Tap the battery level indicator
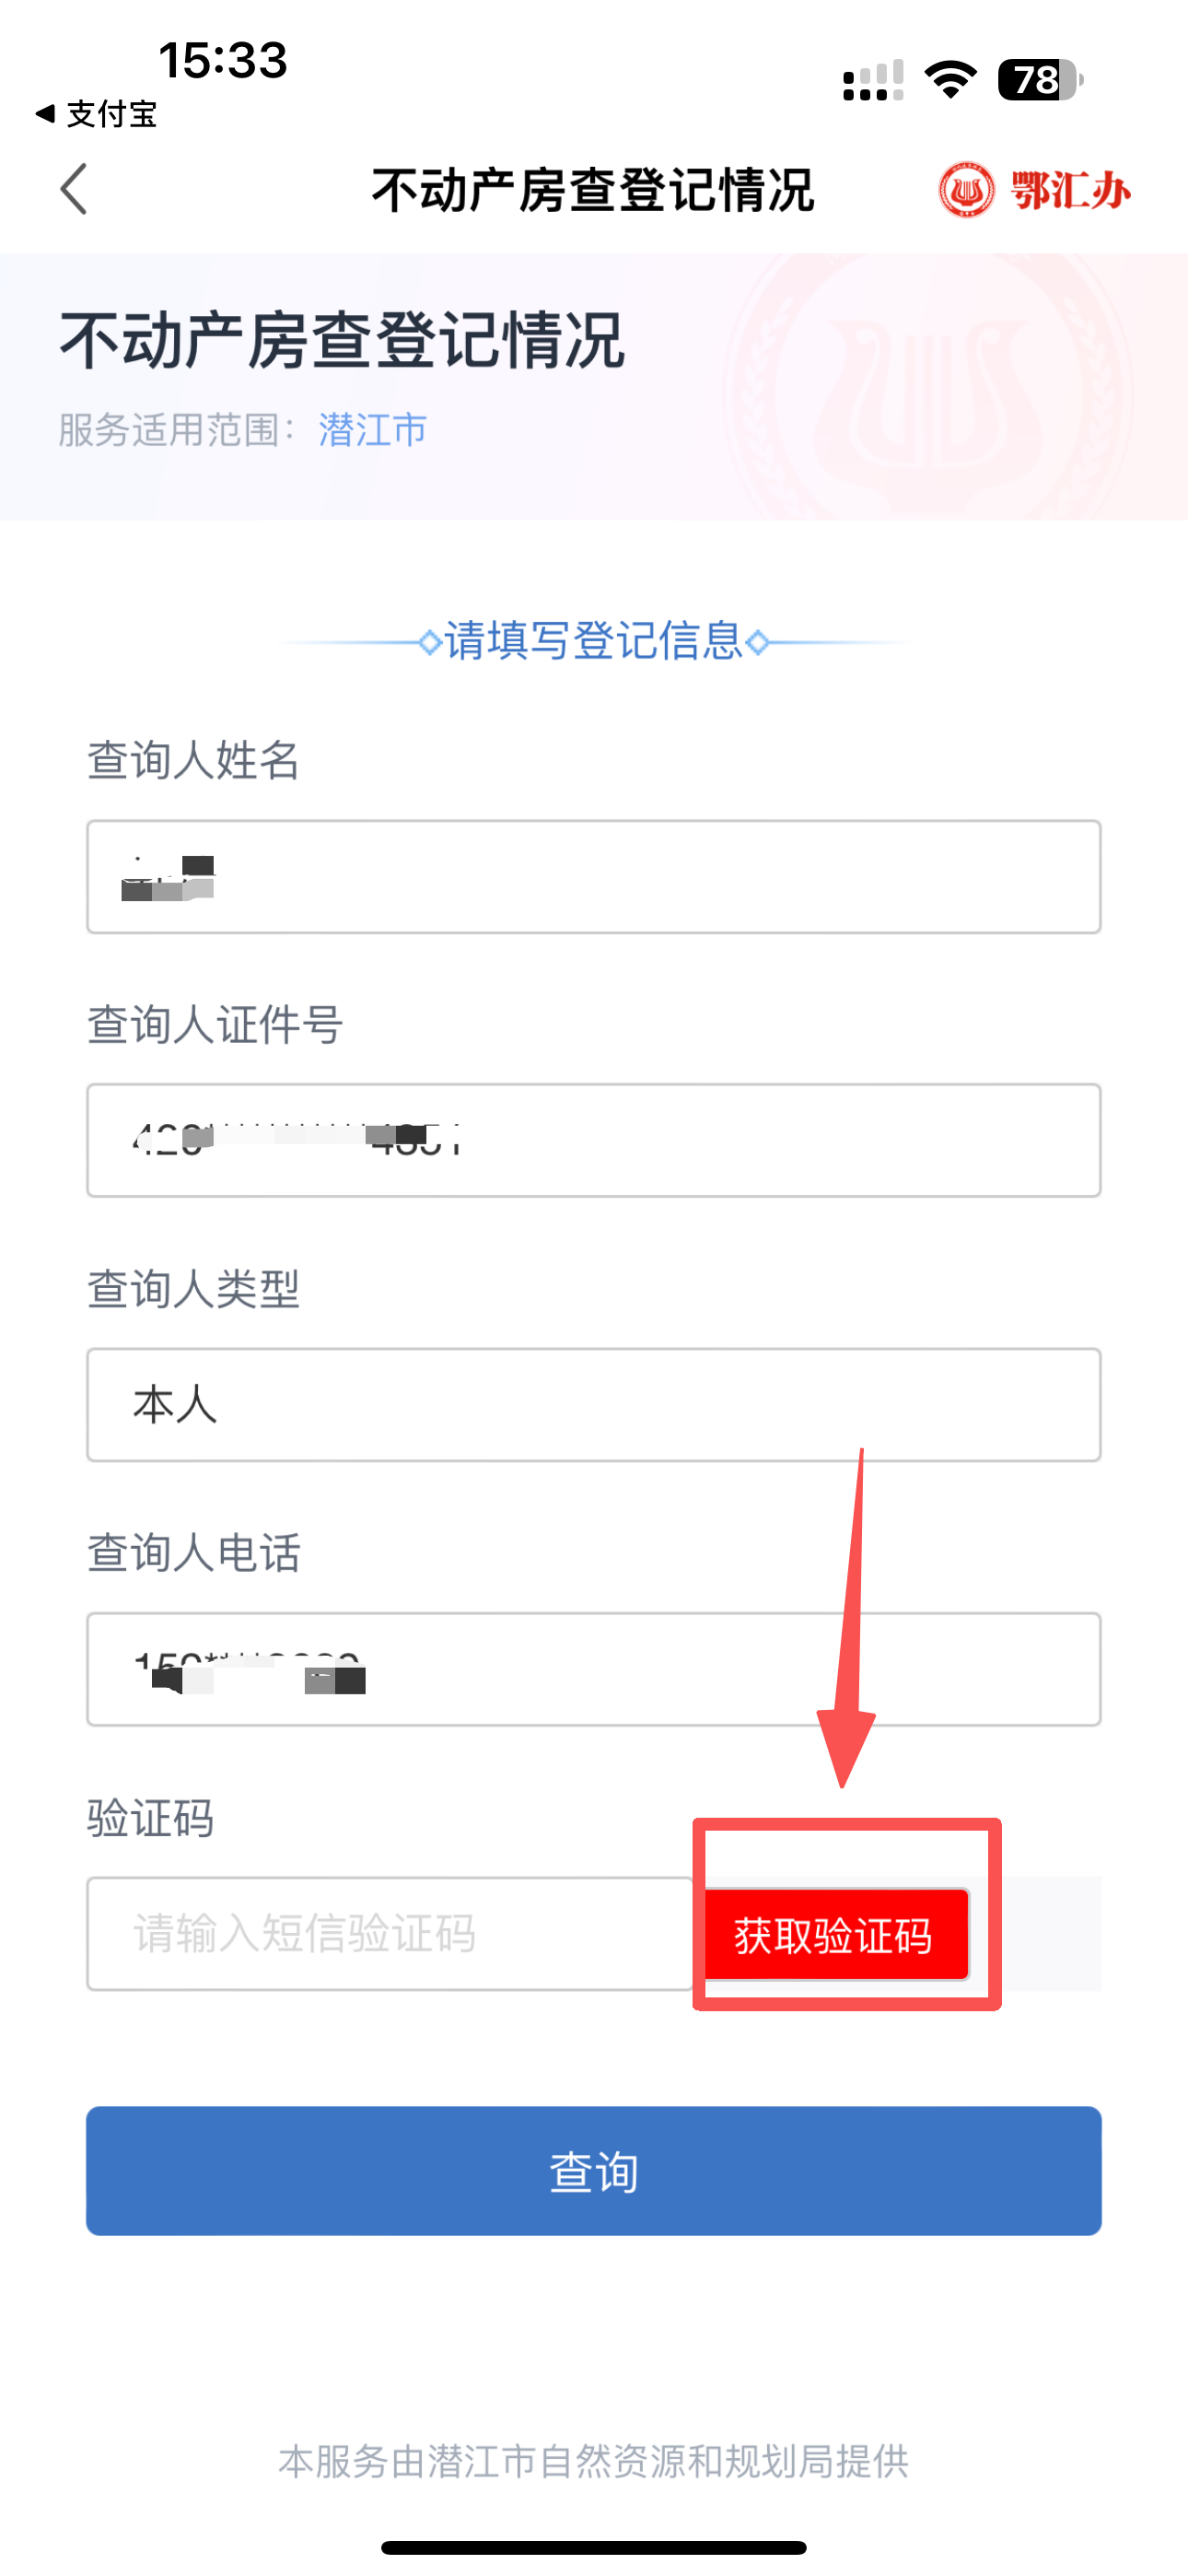1188x2576 pixels. click(1040, 80)
